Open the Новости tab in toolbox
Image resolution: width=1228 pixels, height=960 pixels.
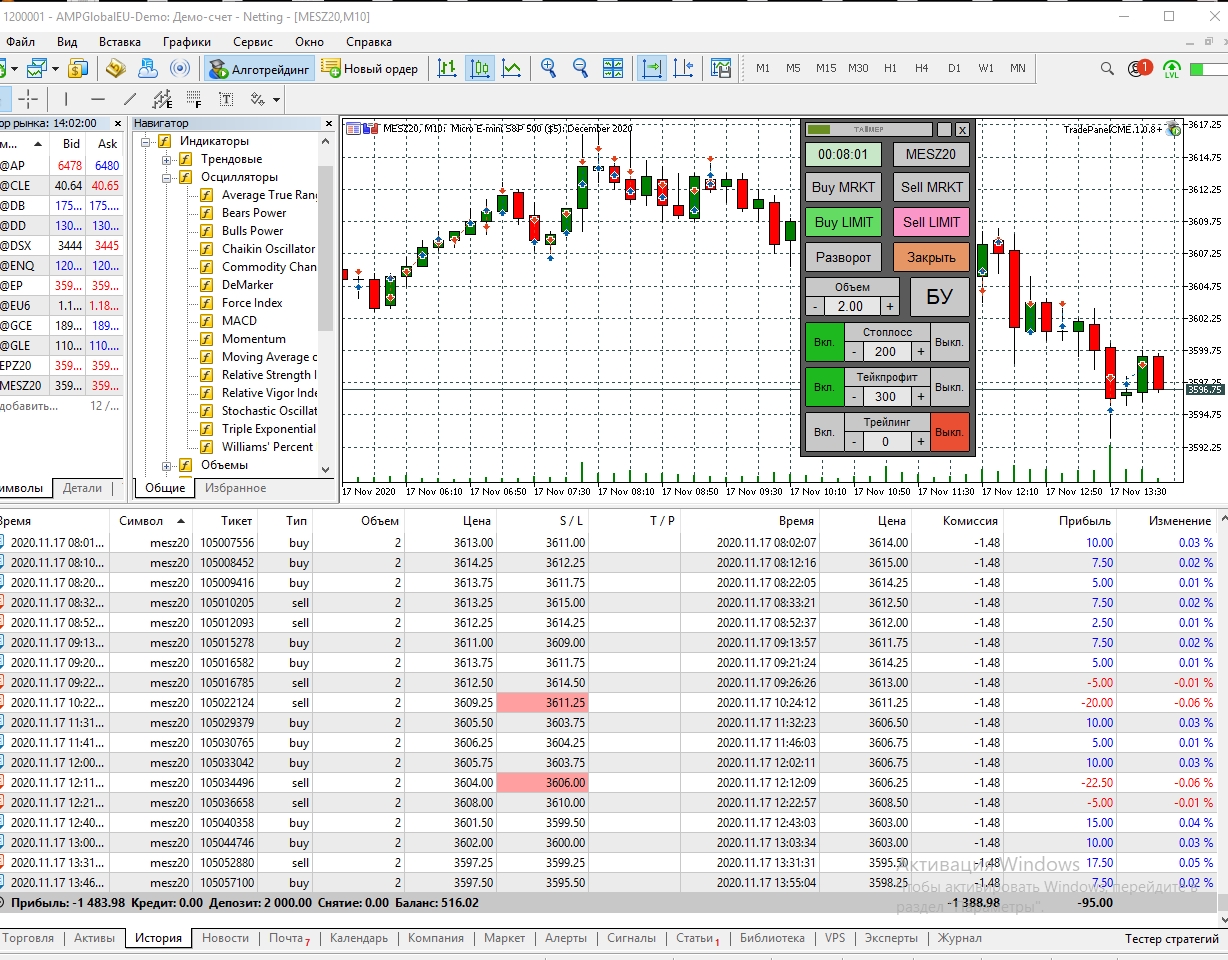(225, 938)
